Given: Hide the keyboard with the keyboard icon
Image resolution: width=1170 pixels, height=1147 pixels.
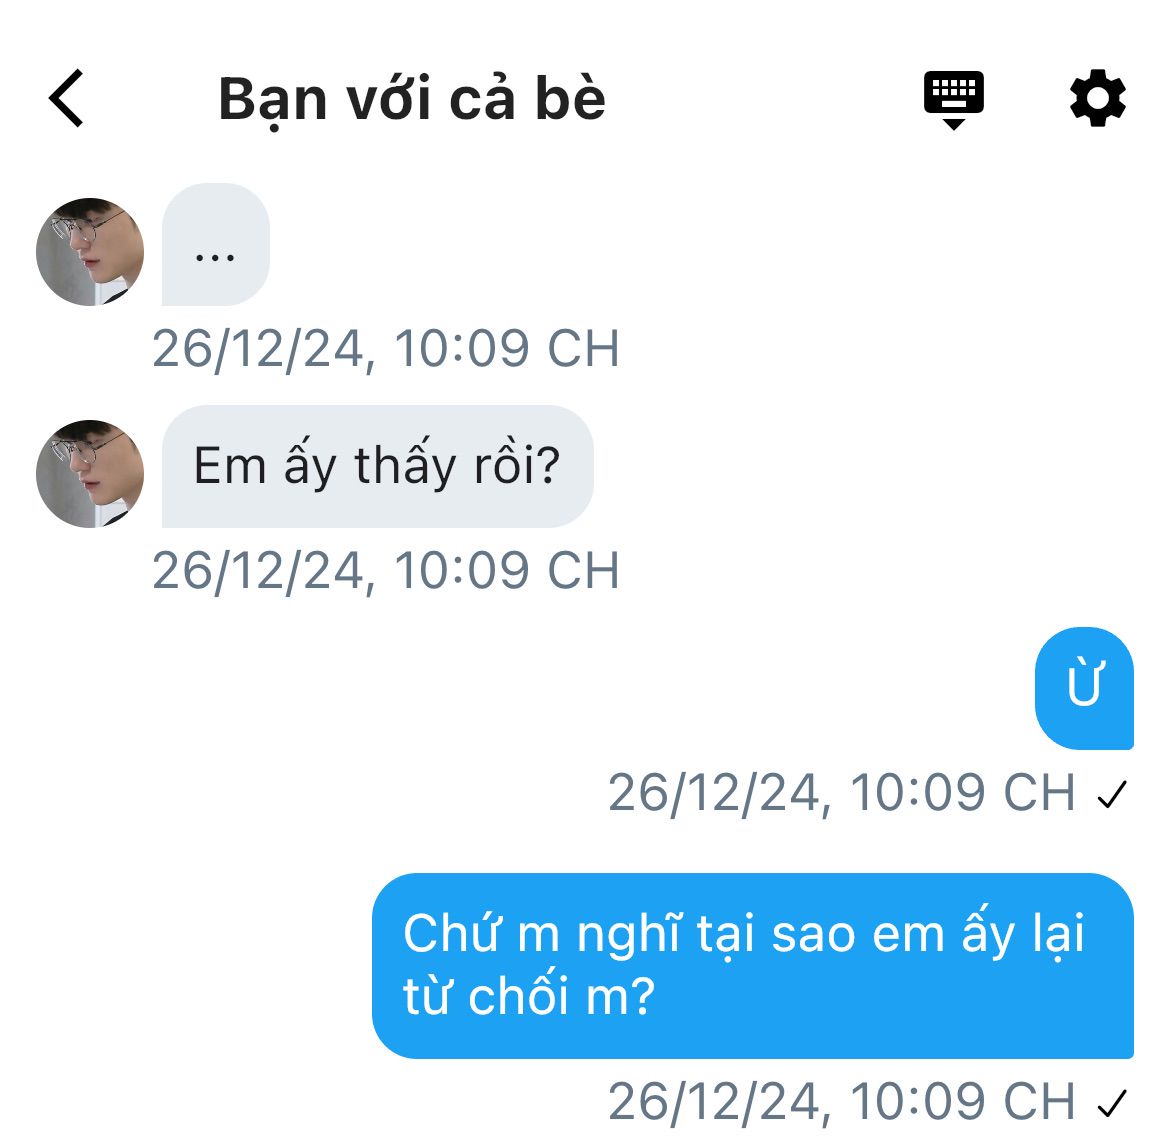Looking at the screenshot, I should (954, 100).
